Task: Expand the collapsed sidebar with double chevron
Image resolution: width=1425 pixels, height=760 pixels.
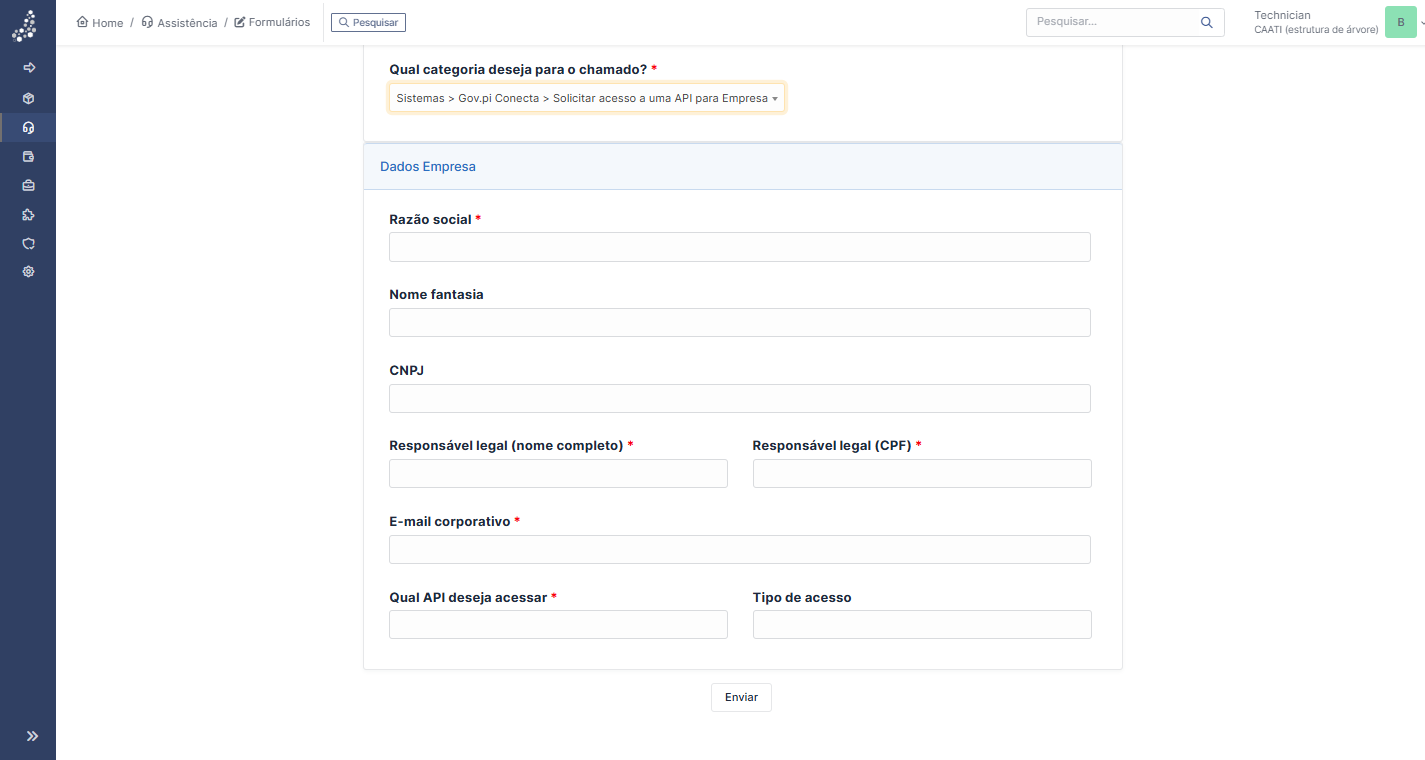Action: pos(32,736)
